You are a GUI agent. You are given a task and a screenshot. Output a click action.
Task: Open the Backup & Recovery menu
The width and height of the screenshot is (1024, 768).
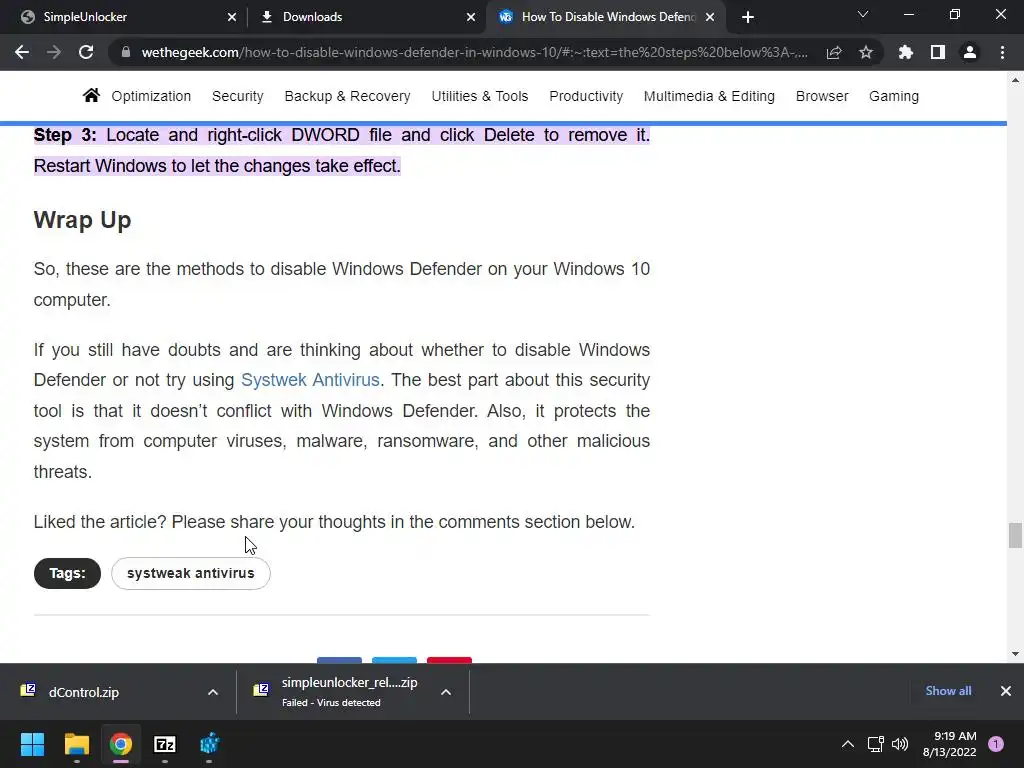[347, 96]
